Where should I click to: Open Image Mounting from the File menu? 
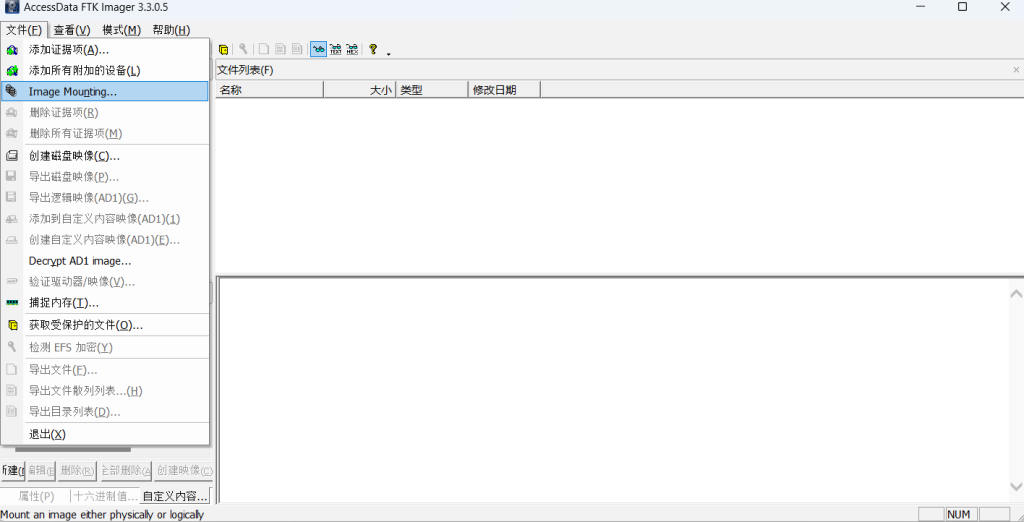click(72, 92)
